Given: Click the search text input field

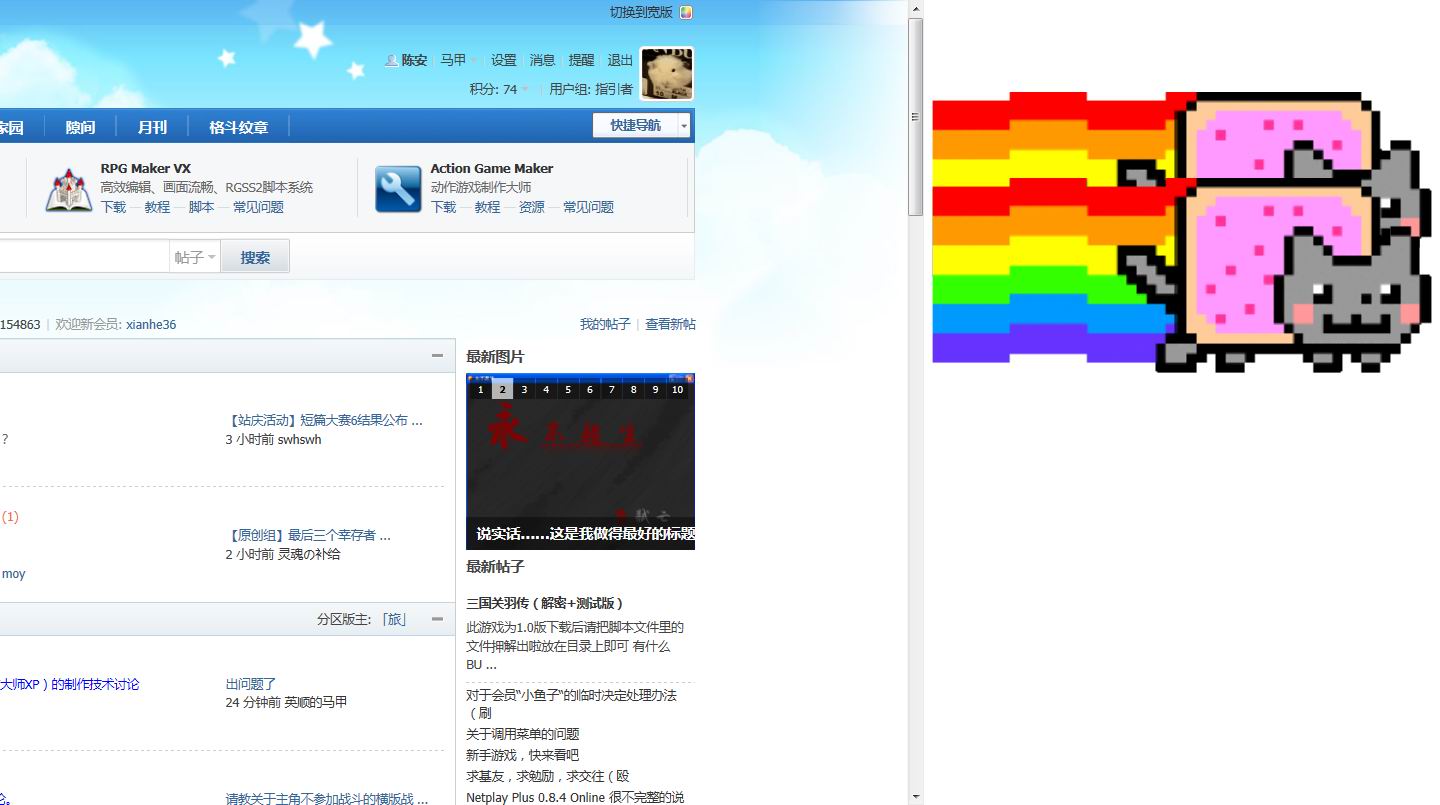Looking at the screenshot, I should [84, 257].
